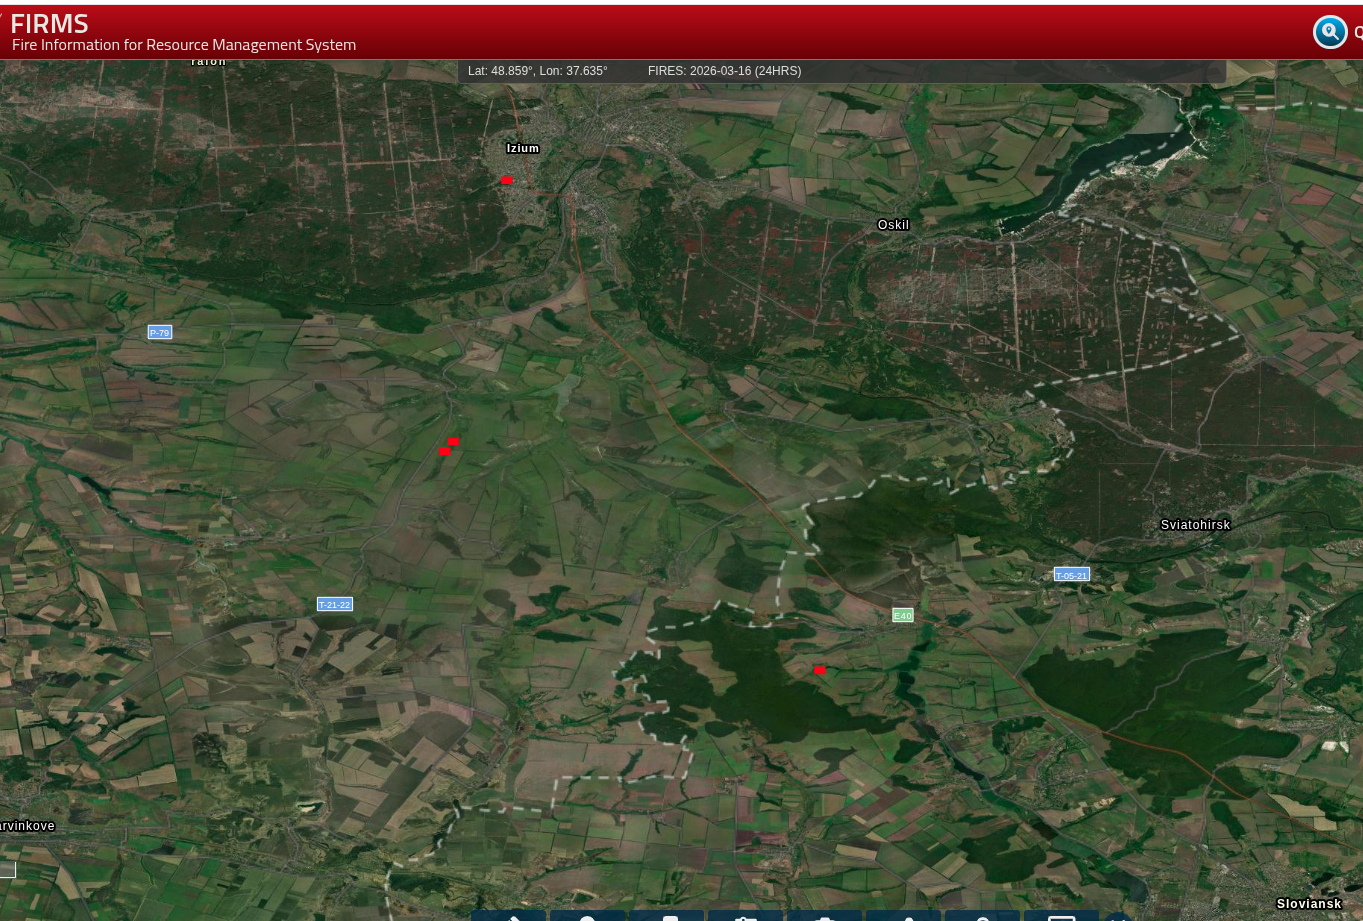Click the 'Fire Information for Resource Management System' subtitle
The width and height of the screenshot is (1363, 921).
click(x=184, y=45)
